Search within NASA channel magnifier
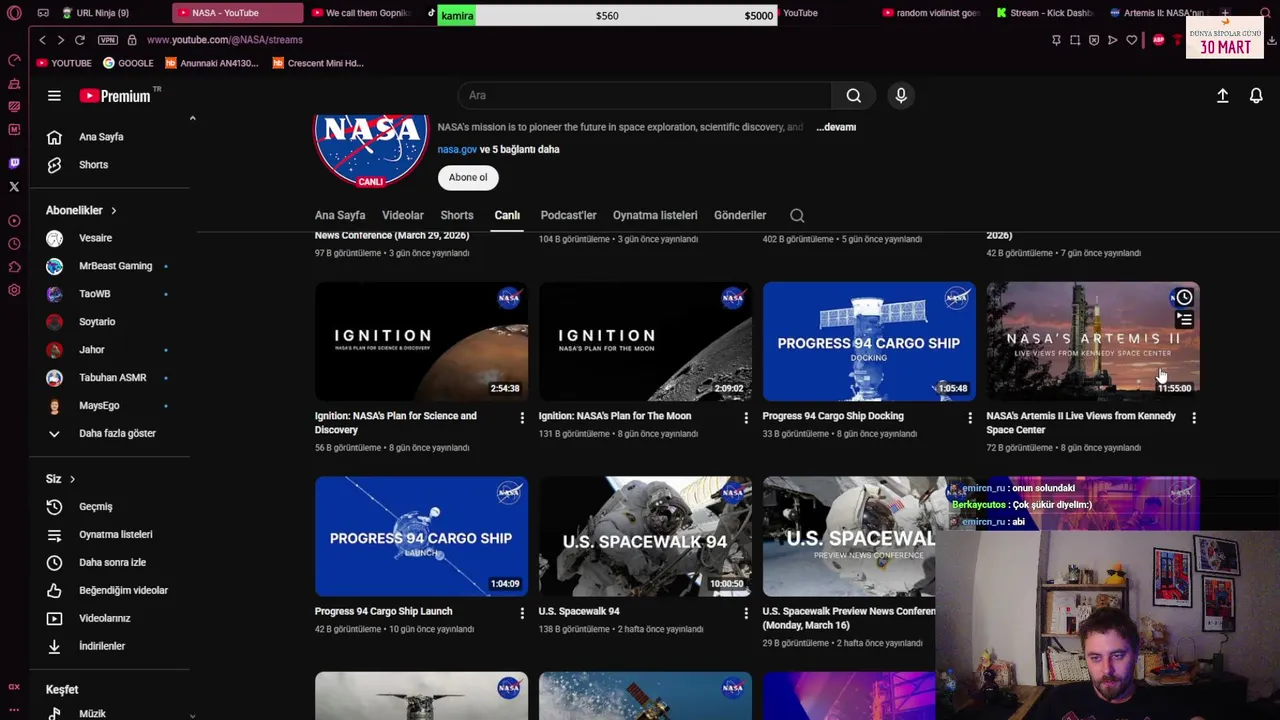The height and width of the screenshot is (720, 1280). 797,215
